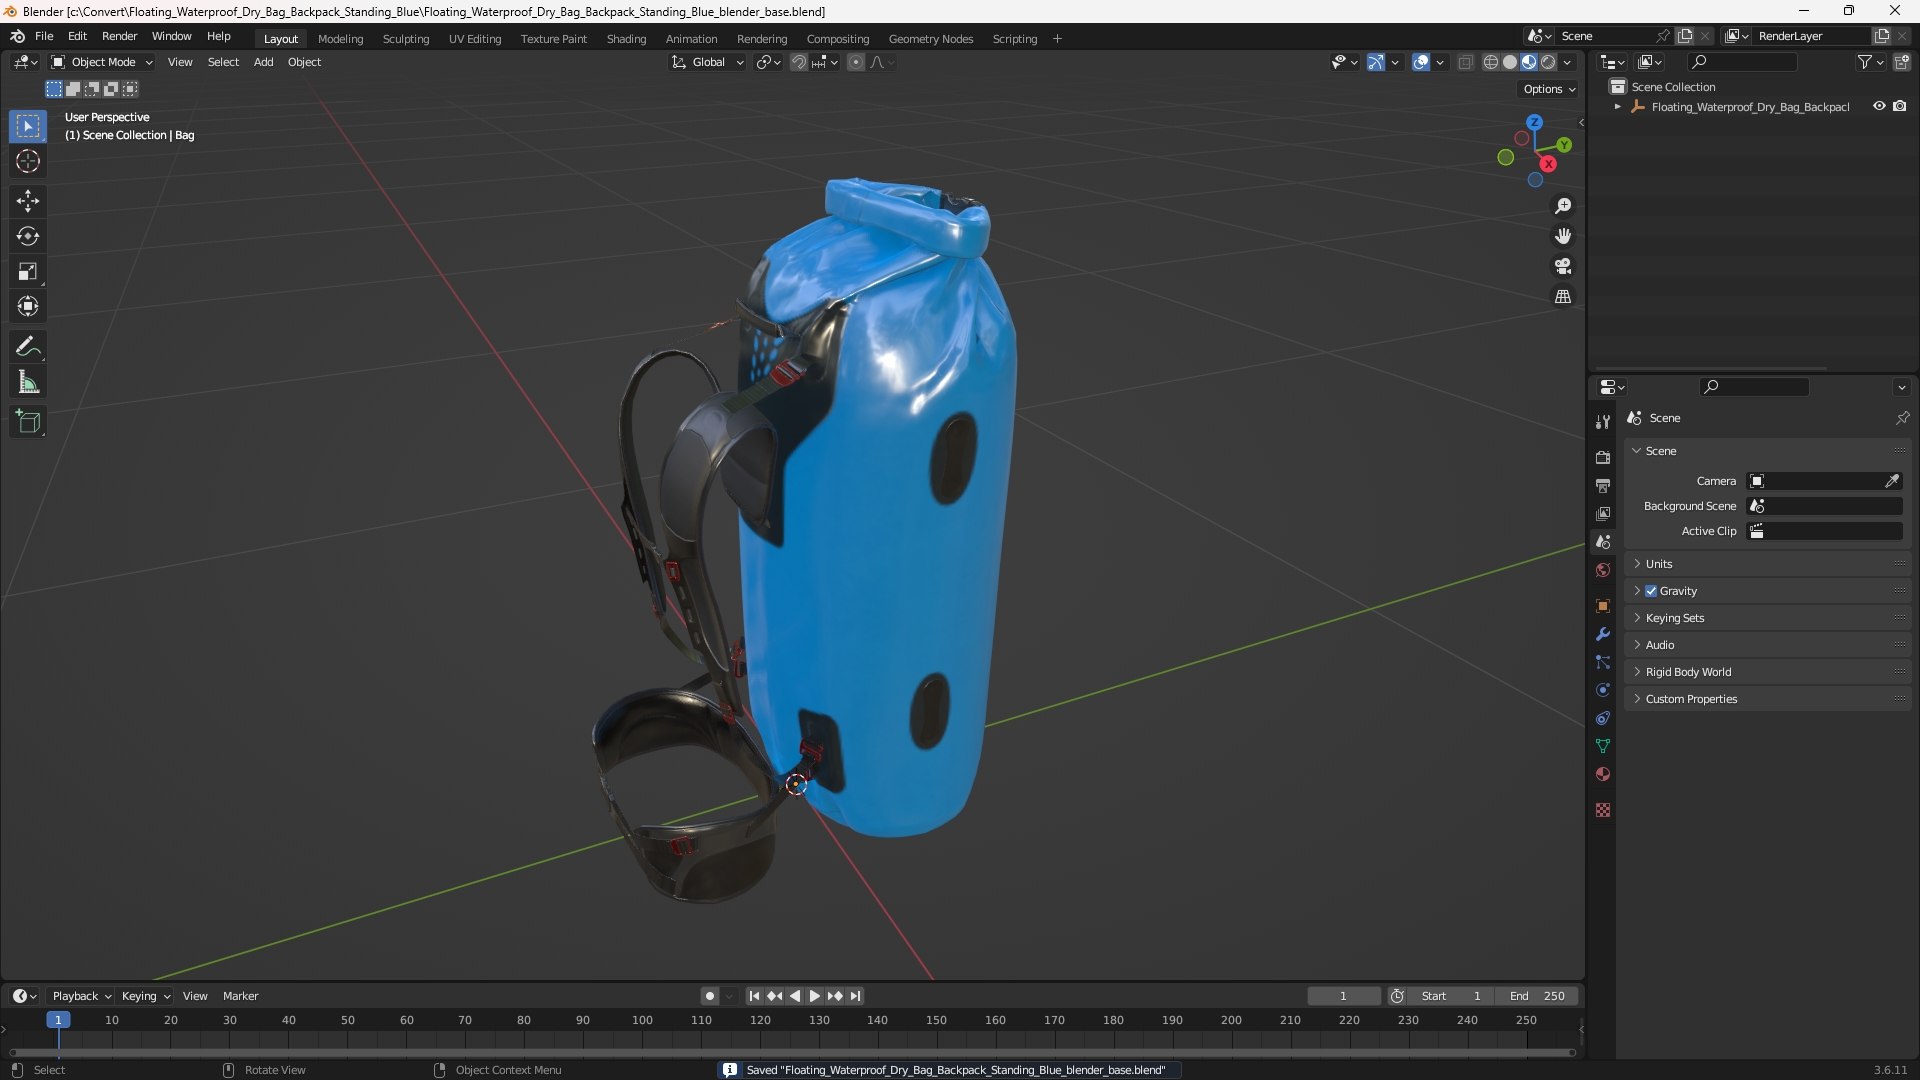Select the Annotate pencil tool
Image resolution: width=1920 pixels, height=1080 pixels.
pyautogui.click(x=28, y=347)
